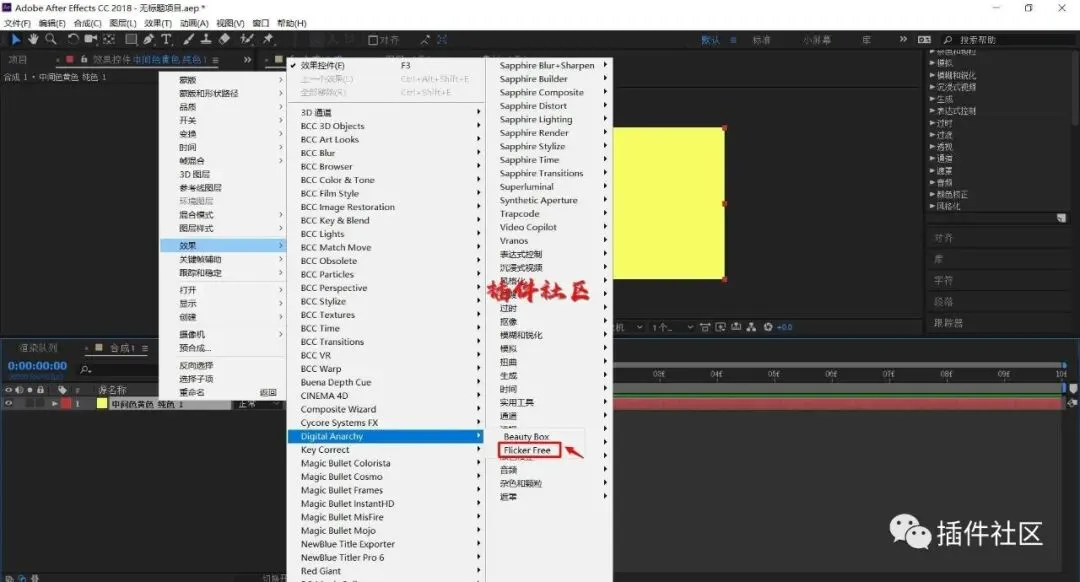Click the timeline layer search magnifier
This screenshot has height=582, width=1080.
click(85, 370)
